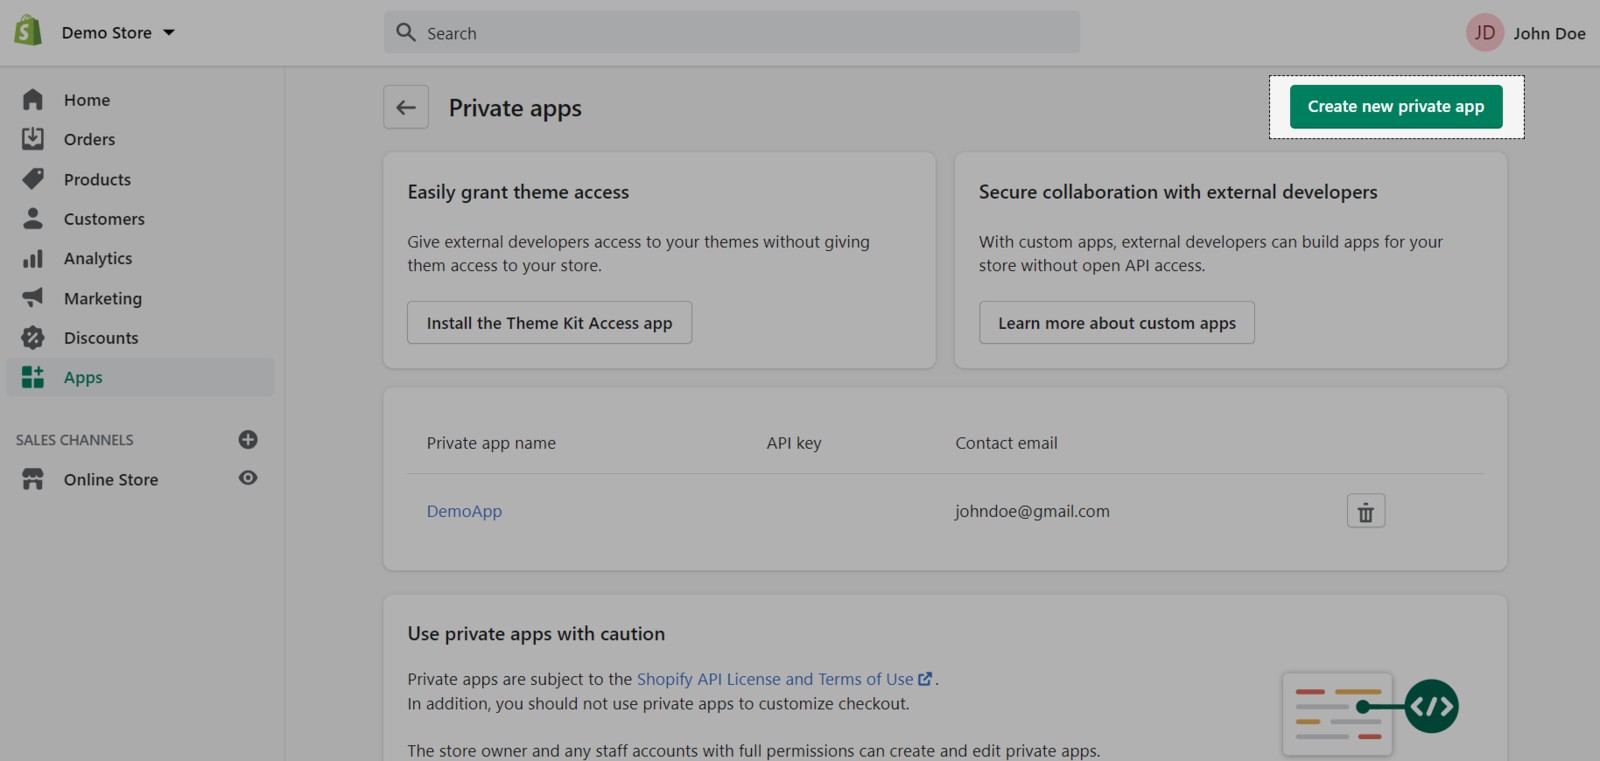View online store via eye icon
1600x761 pixels.
point(248,478)
